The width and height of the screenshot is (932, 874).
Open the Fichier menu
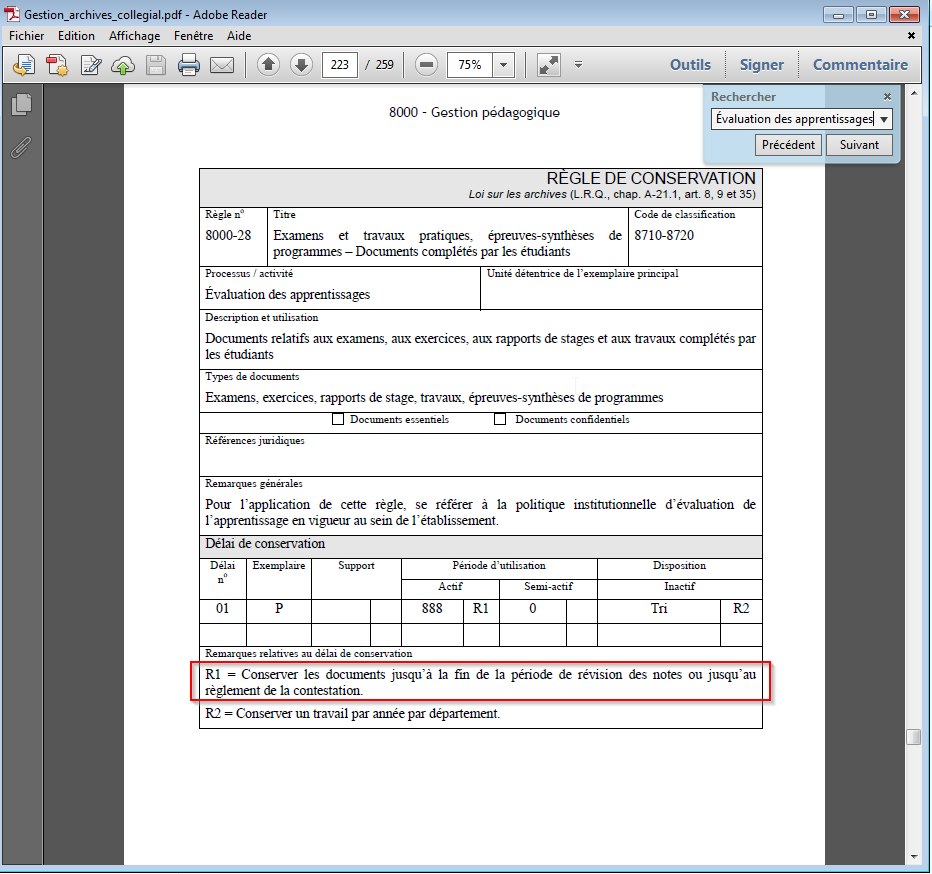coord(27,36)
